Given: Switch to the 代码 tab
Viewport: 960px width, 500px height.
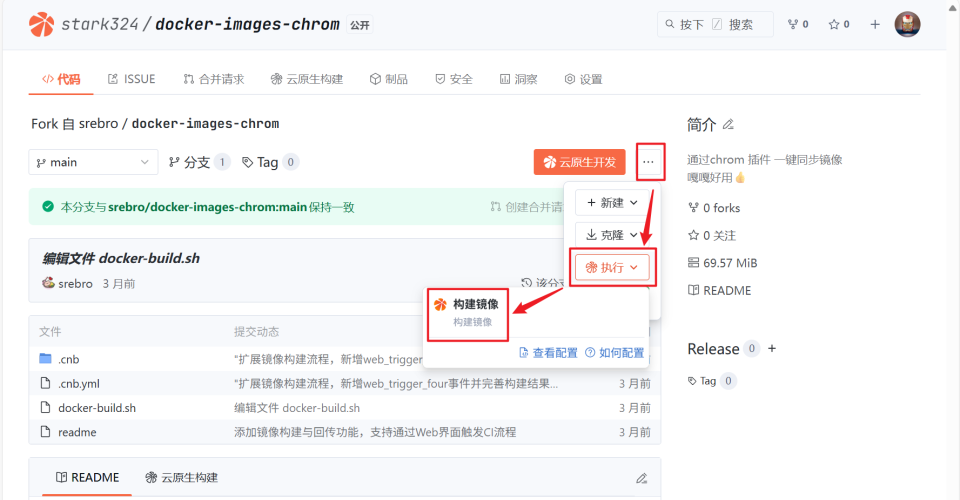Looking at the screenshot, I should pos(61,79).
